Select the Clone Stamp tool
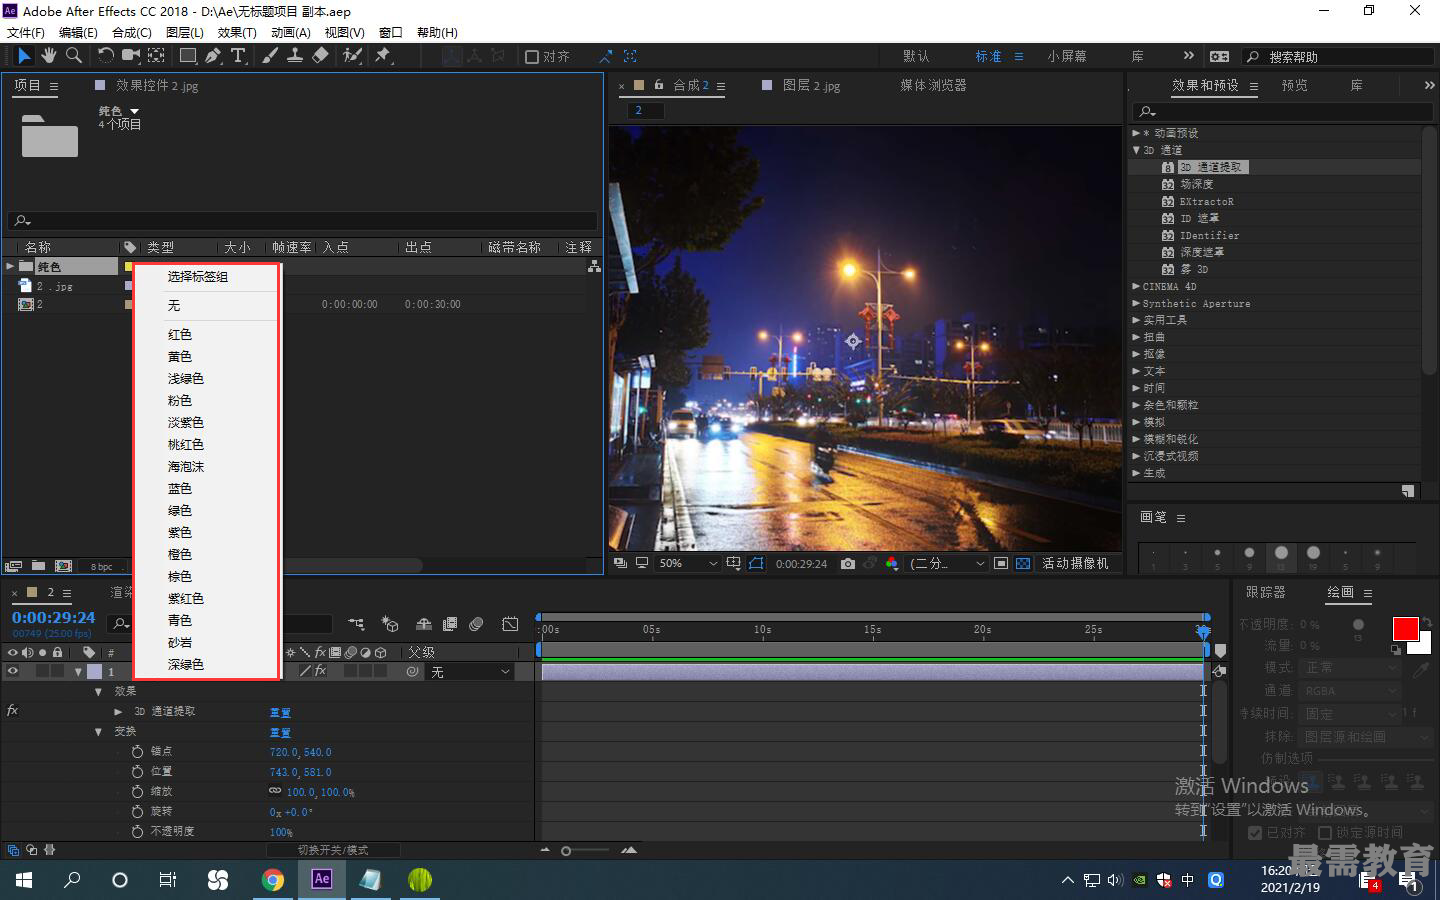The image size is (1440, 900). [295, 56]
